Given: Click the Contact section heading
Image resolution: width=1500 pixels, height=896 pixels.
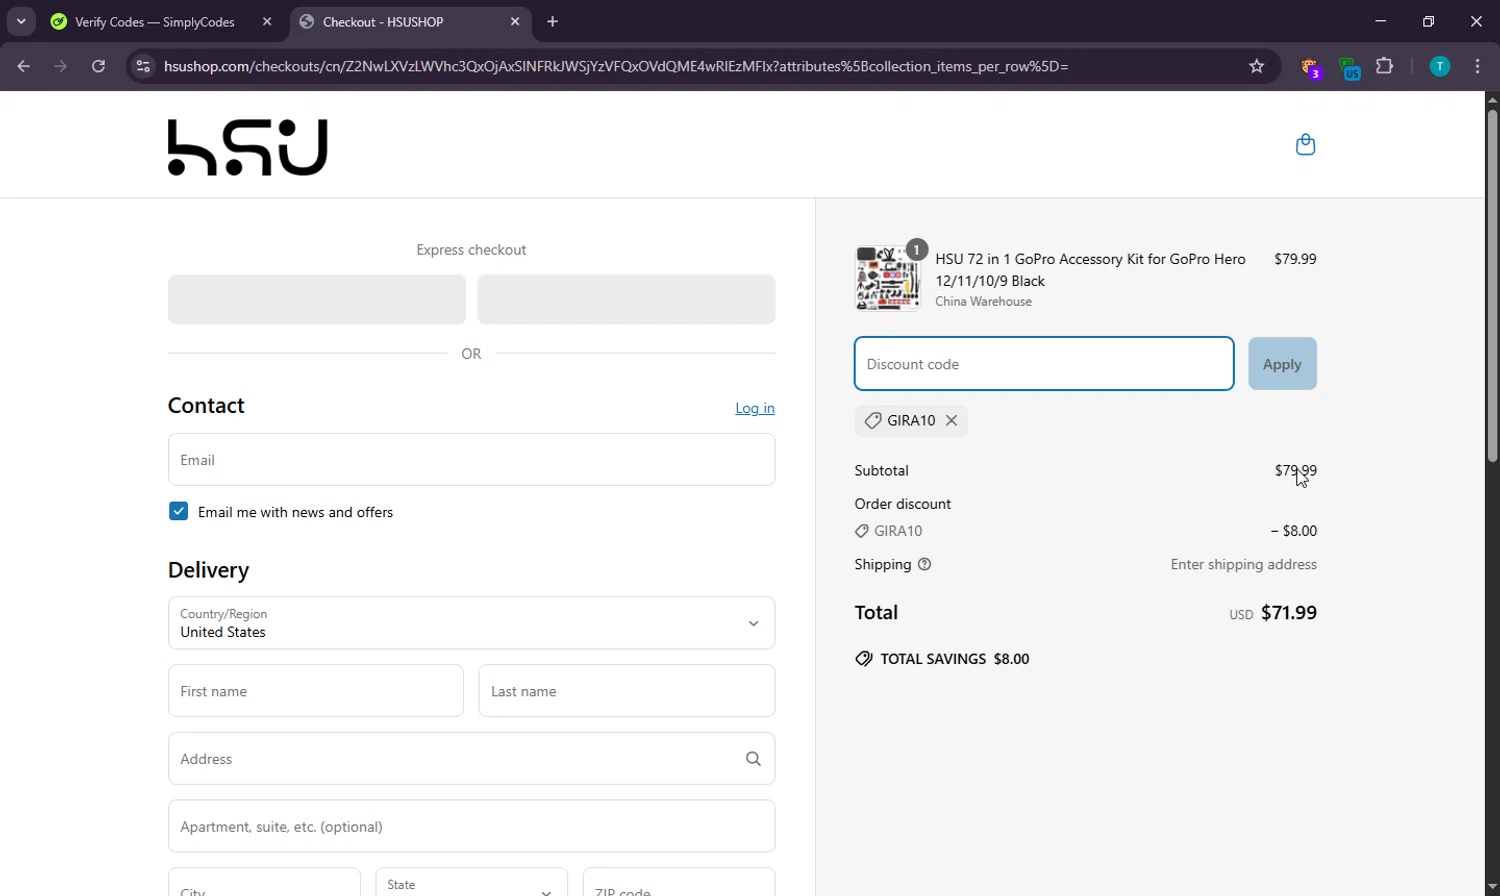Looking at the screenshot, I should [x=206, y=405].
